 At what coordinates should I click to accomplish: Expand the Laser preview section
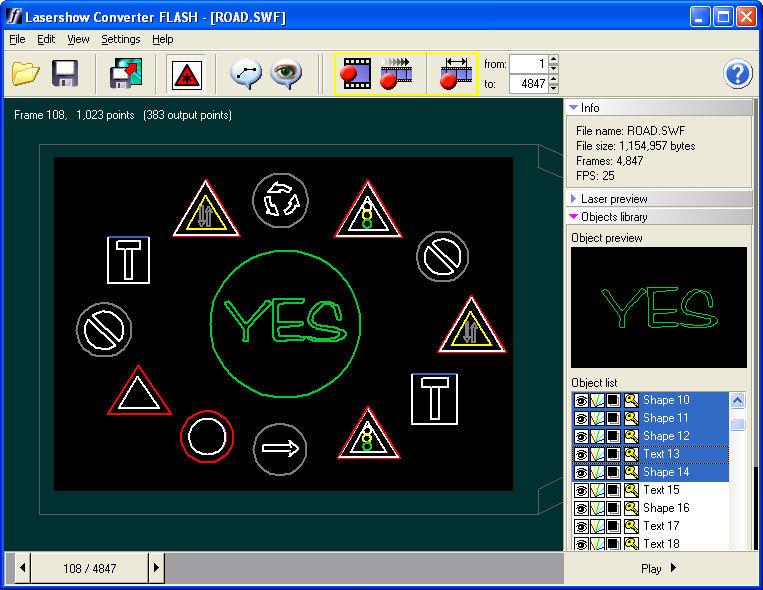574,199
